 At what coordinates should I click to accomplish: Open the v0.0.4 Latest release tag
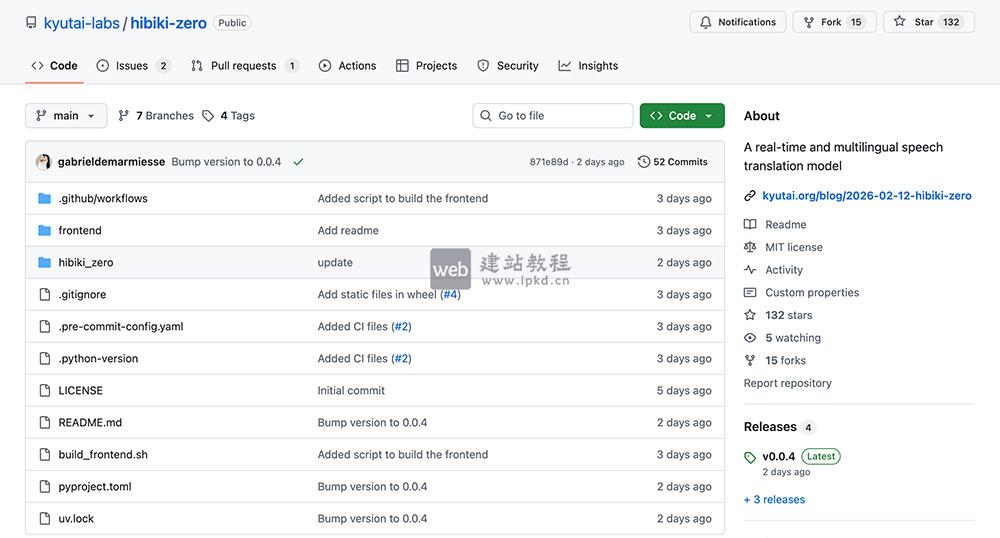tap(779, 456)
